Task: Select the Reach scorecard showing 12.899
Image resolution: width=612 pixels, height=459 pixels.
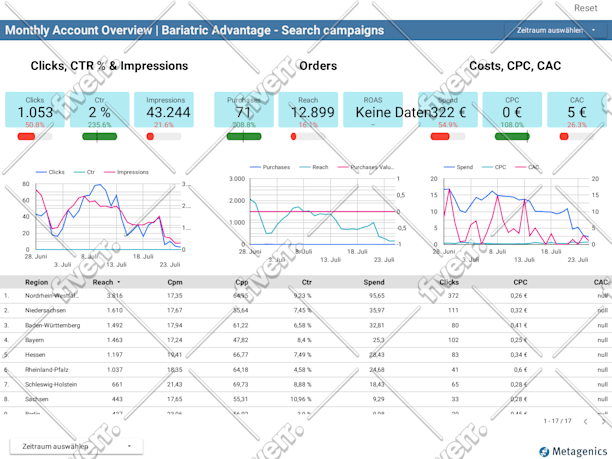Action: click(x=308, y=110)
